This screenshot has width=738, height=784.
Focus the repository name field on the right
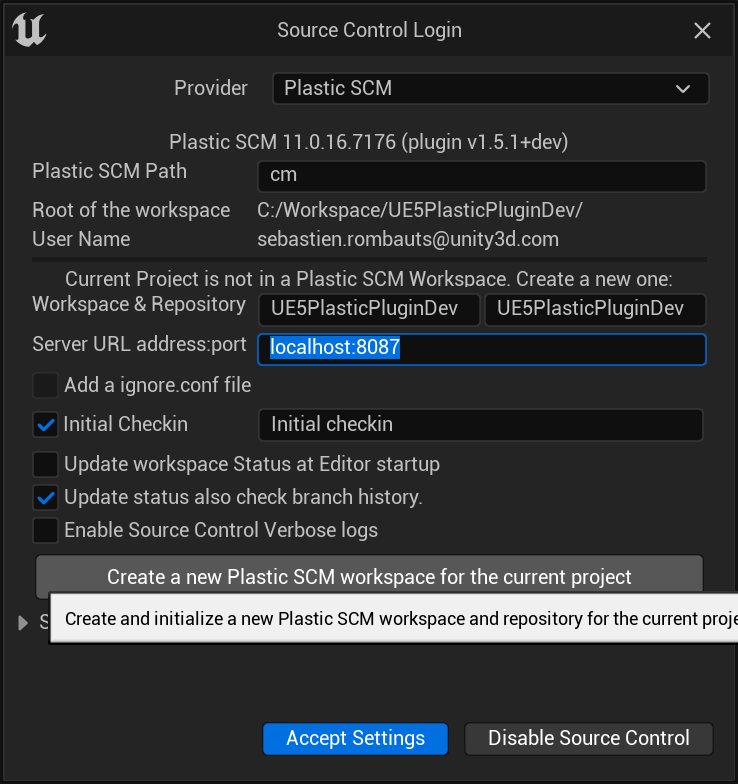coord(595,310)
